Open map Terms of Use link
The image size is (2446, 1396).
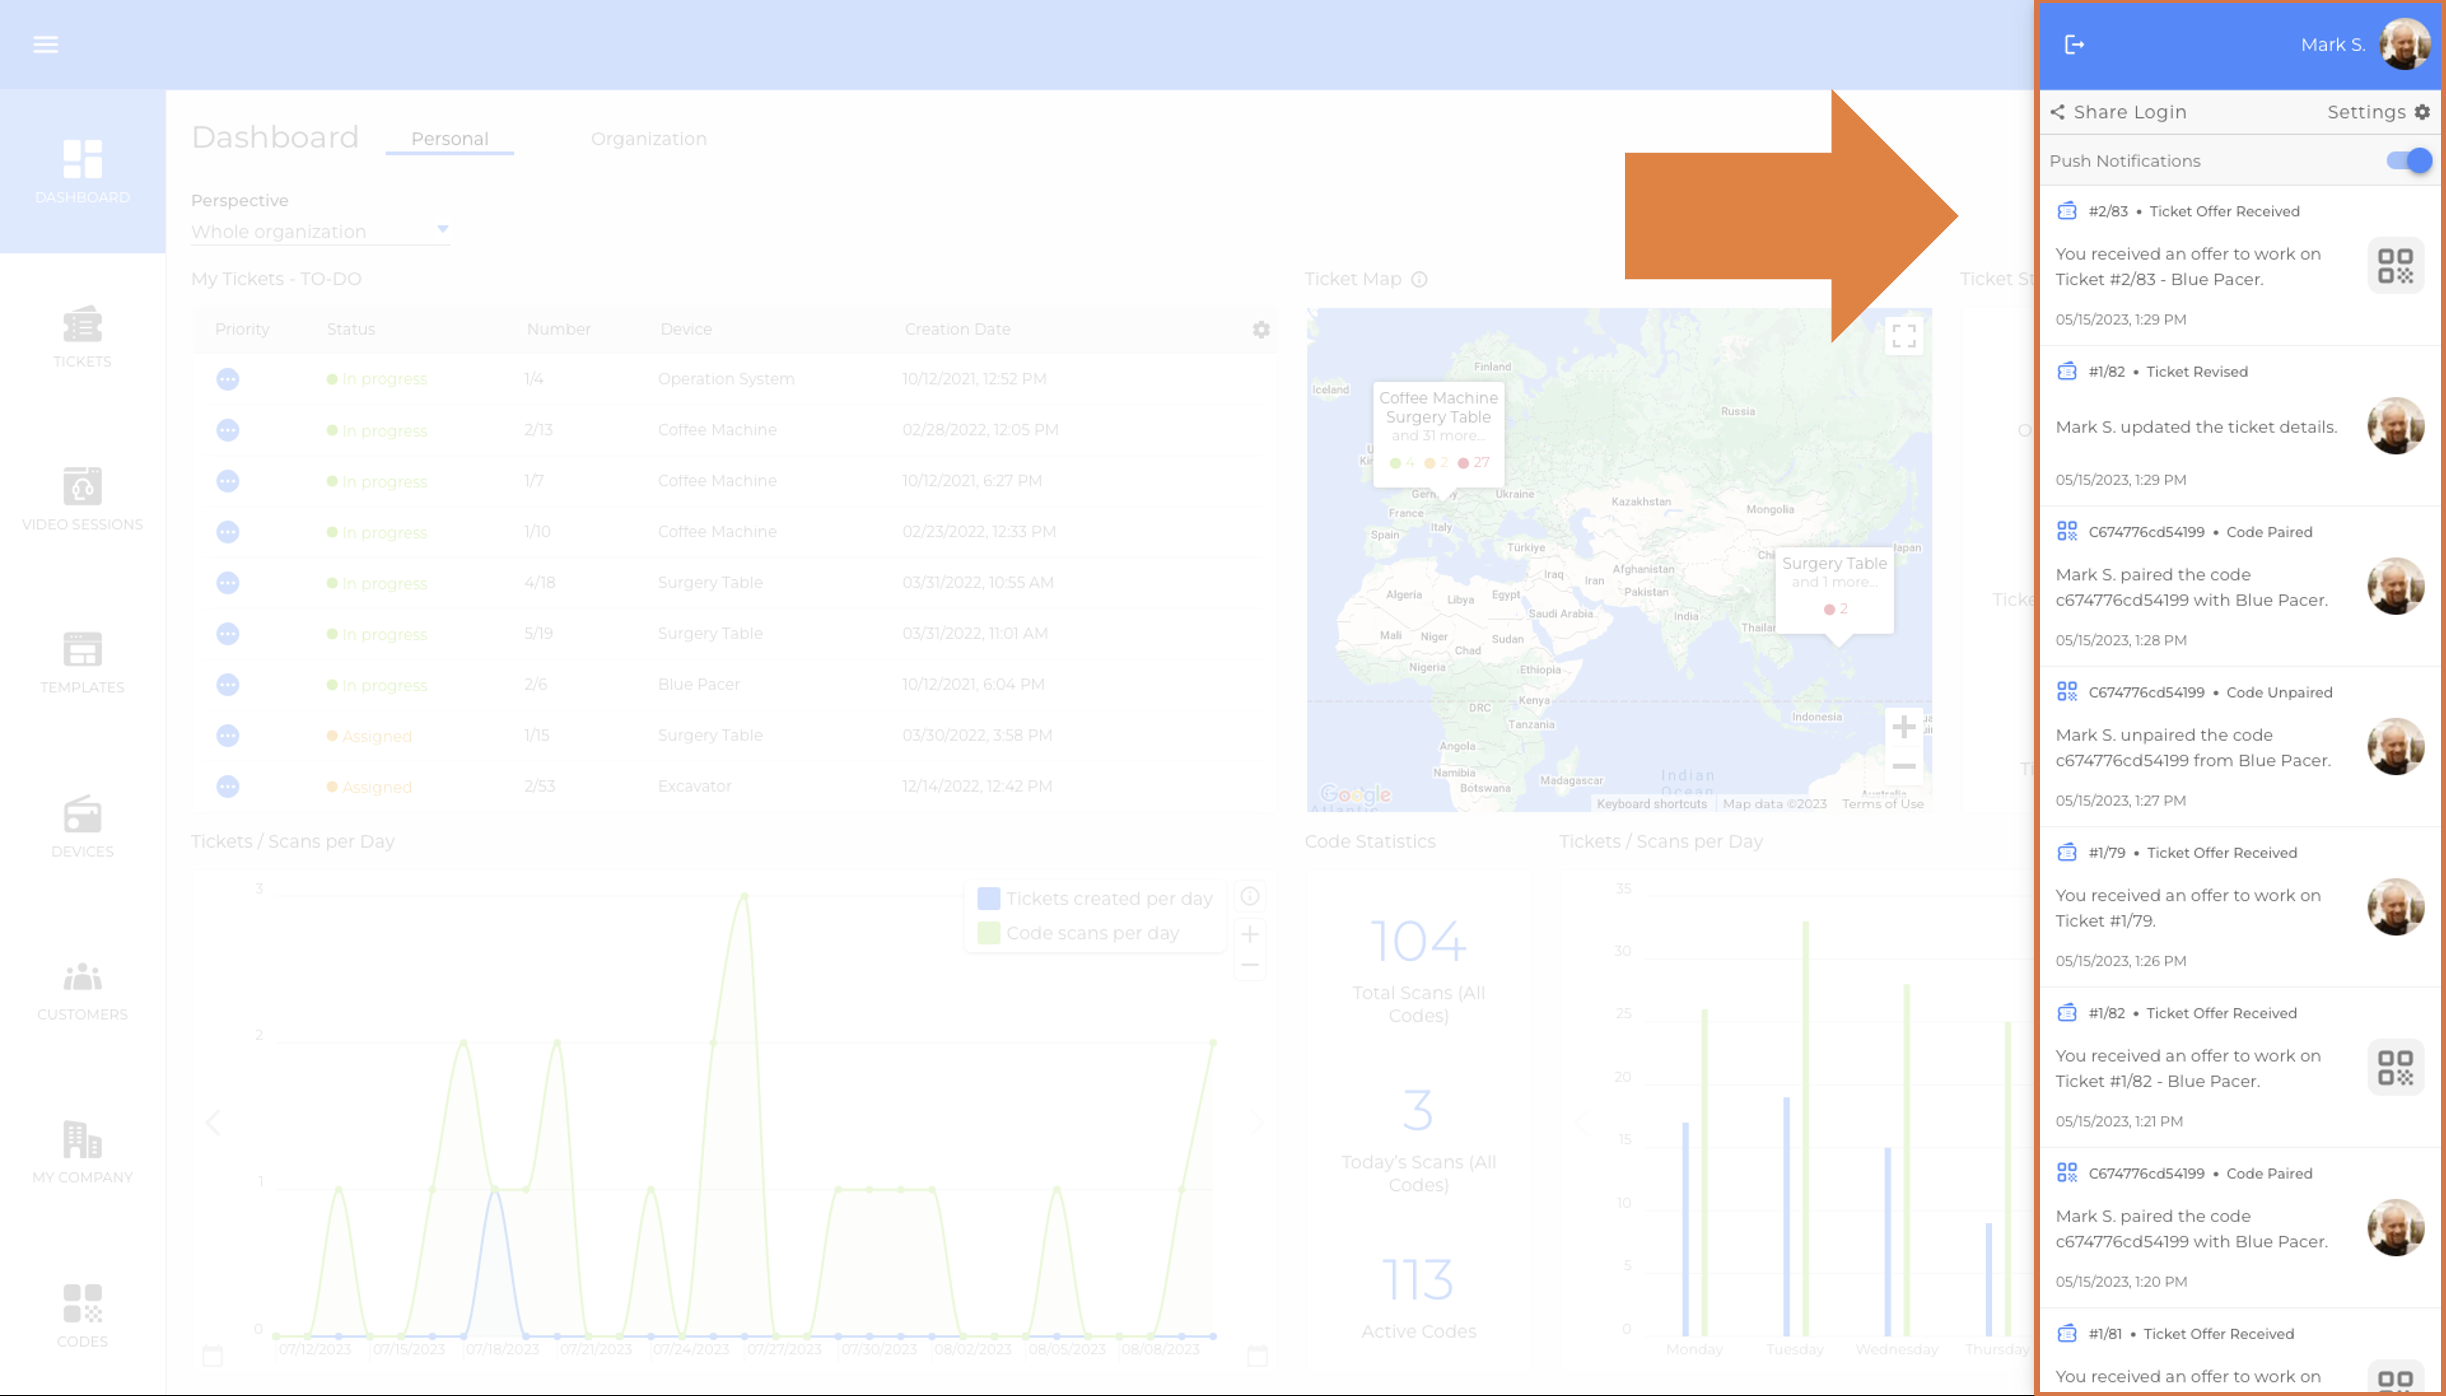[1882, 804]
